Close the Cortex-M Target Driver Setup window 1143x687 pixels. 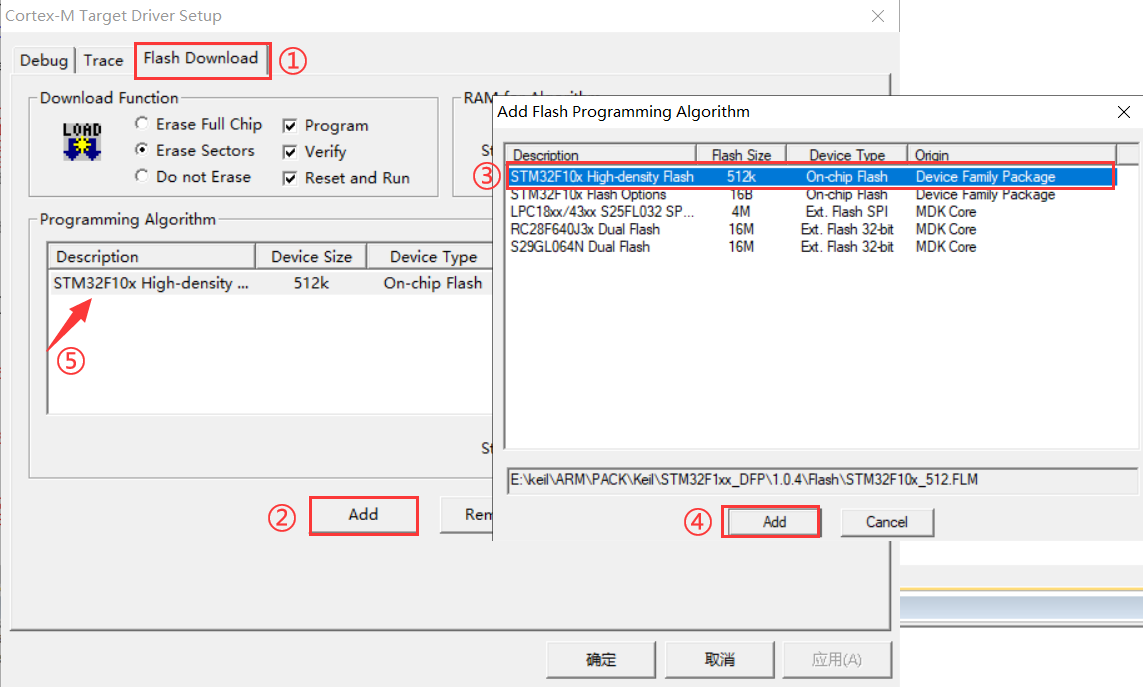878,16
